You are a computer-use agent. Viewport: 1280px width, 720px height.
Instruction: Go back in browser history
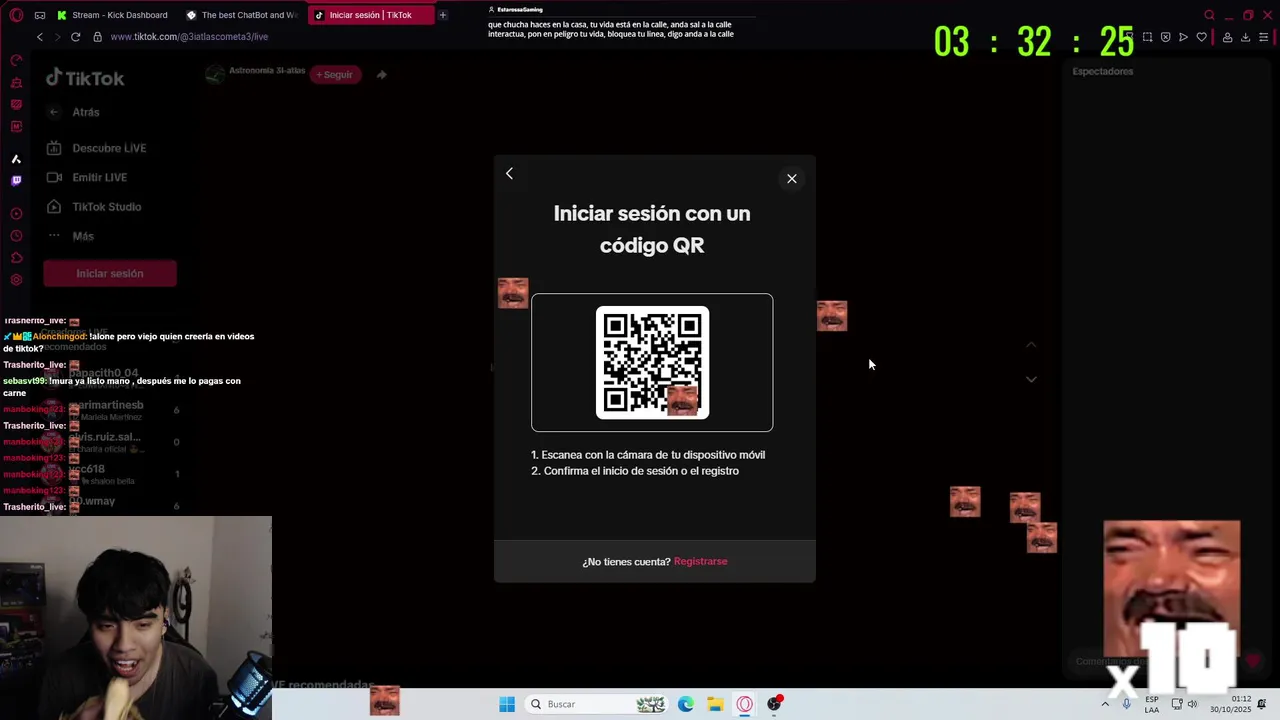pyautogui.click(x=40, y=37)
